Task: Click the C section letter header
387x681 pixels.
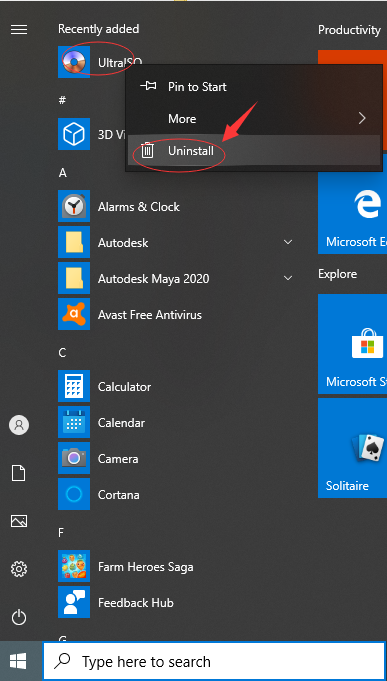Action: point(63,353)
